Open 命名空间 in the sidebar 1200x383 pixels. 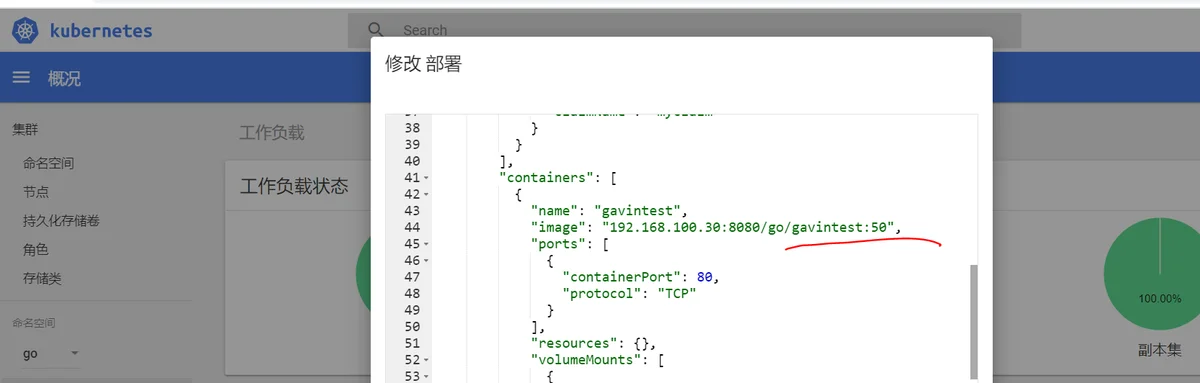point(49,163)
